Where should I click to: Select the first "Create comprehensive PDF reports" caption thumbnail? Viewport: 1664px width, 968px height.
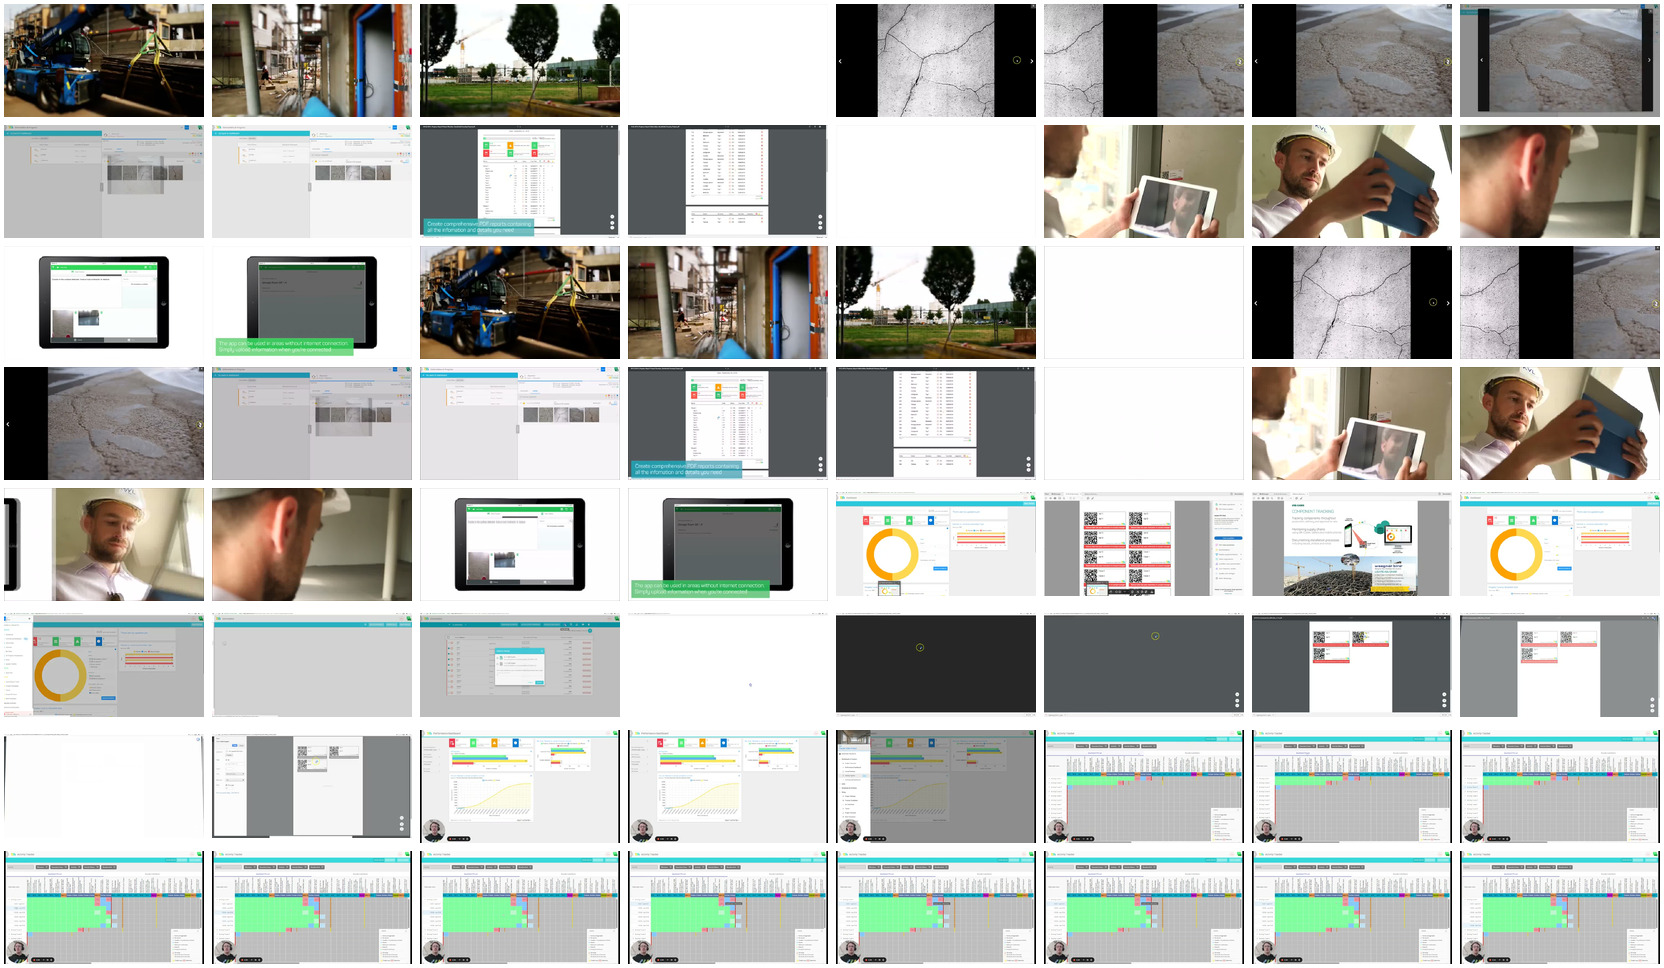tap(520, 181)
